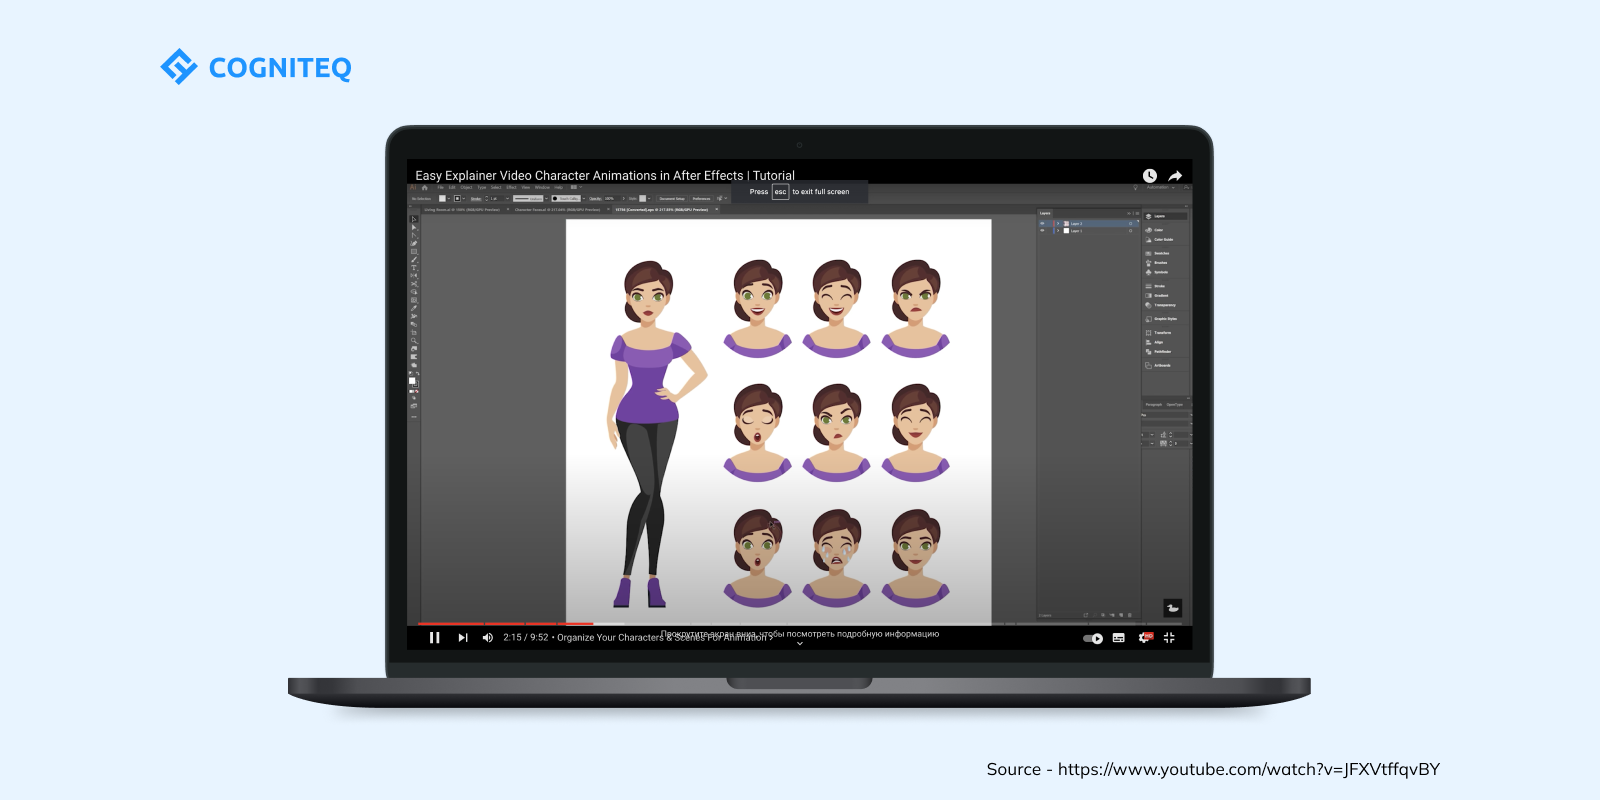The height and width of the screenshot is (800, 1600).
Task: Skip to the next video
Action: [x=463, y=638]
